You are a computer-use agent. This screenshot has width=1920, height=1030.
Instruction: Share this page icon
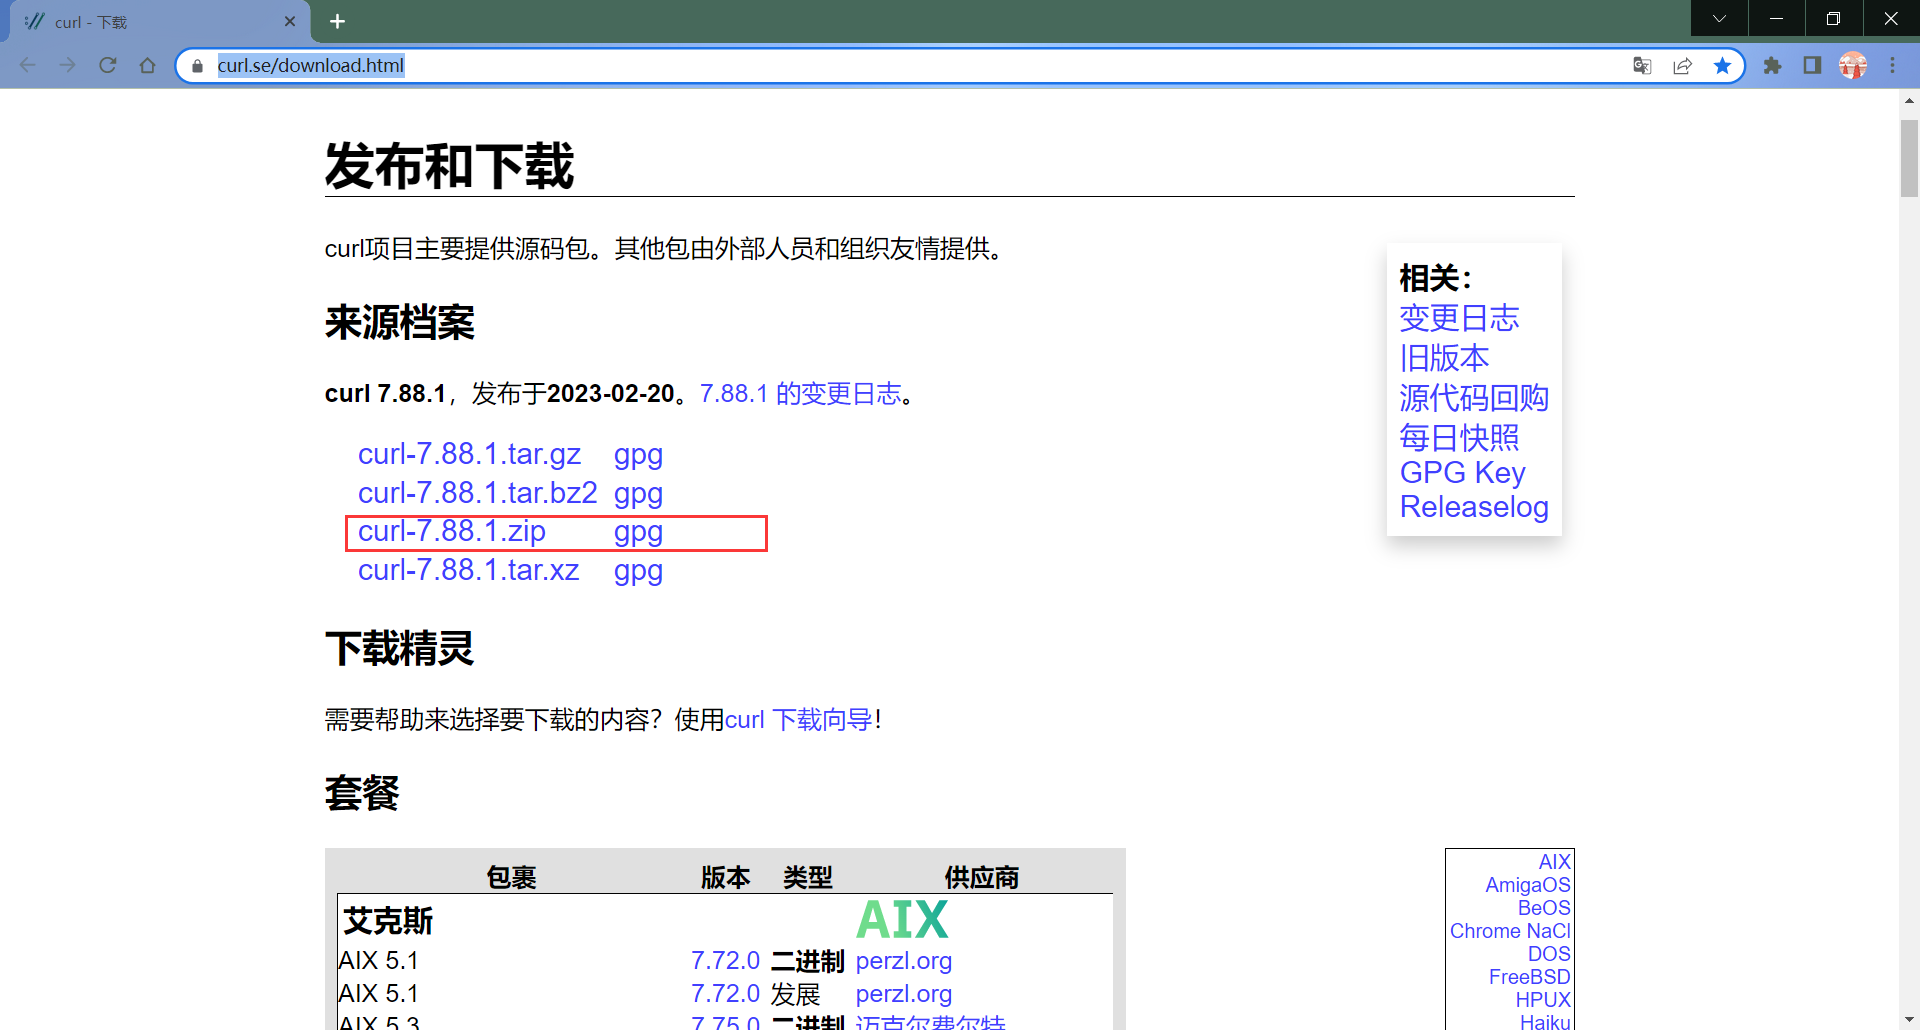1682,66
